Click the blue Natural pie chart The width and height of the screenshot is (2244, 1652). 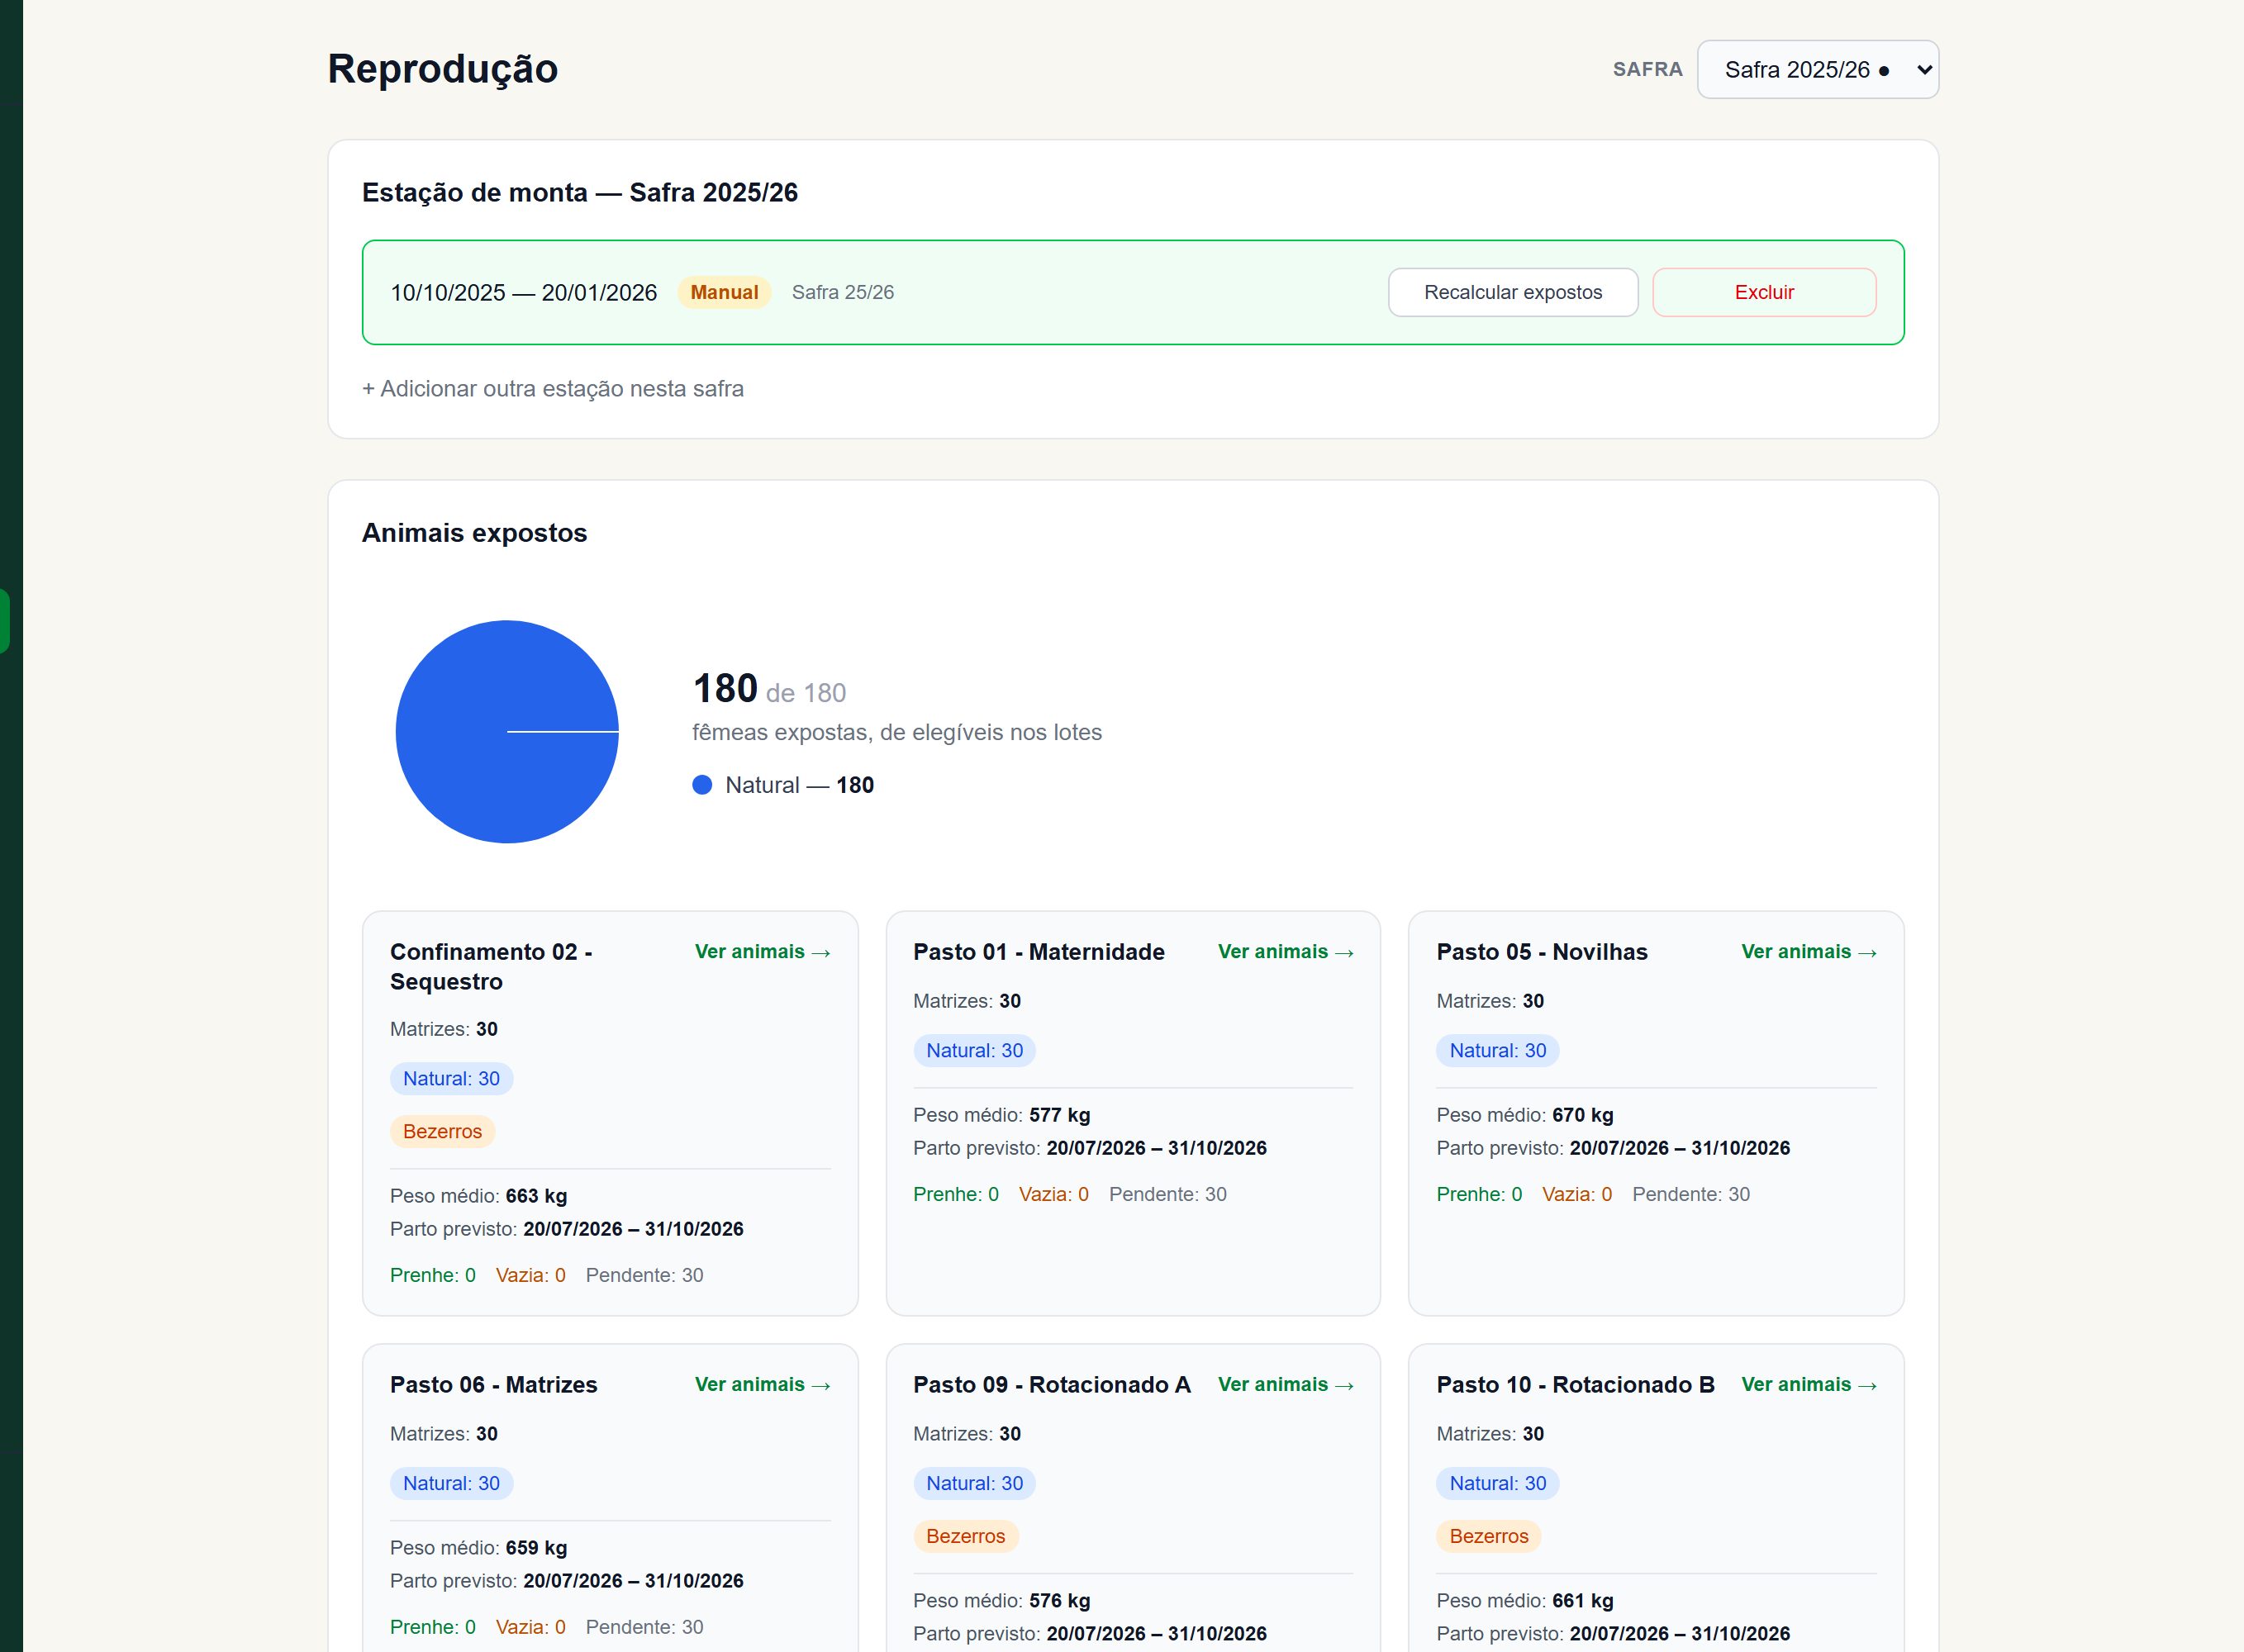[507, 732]
